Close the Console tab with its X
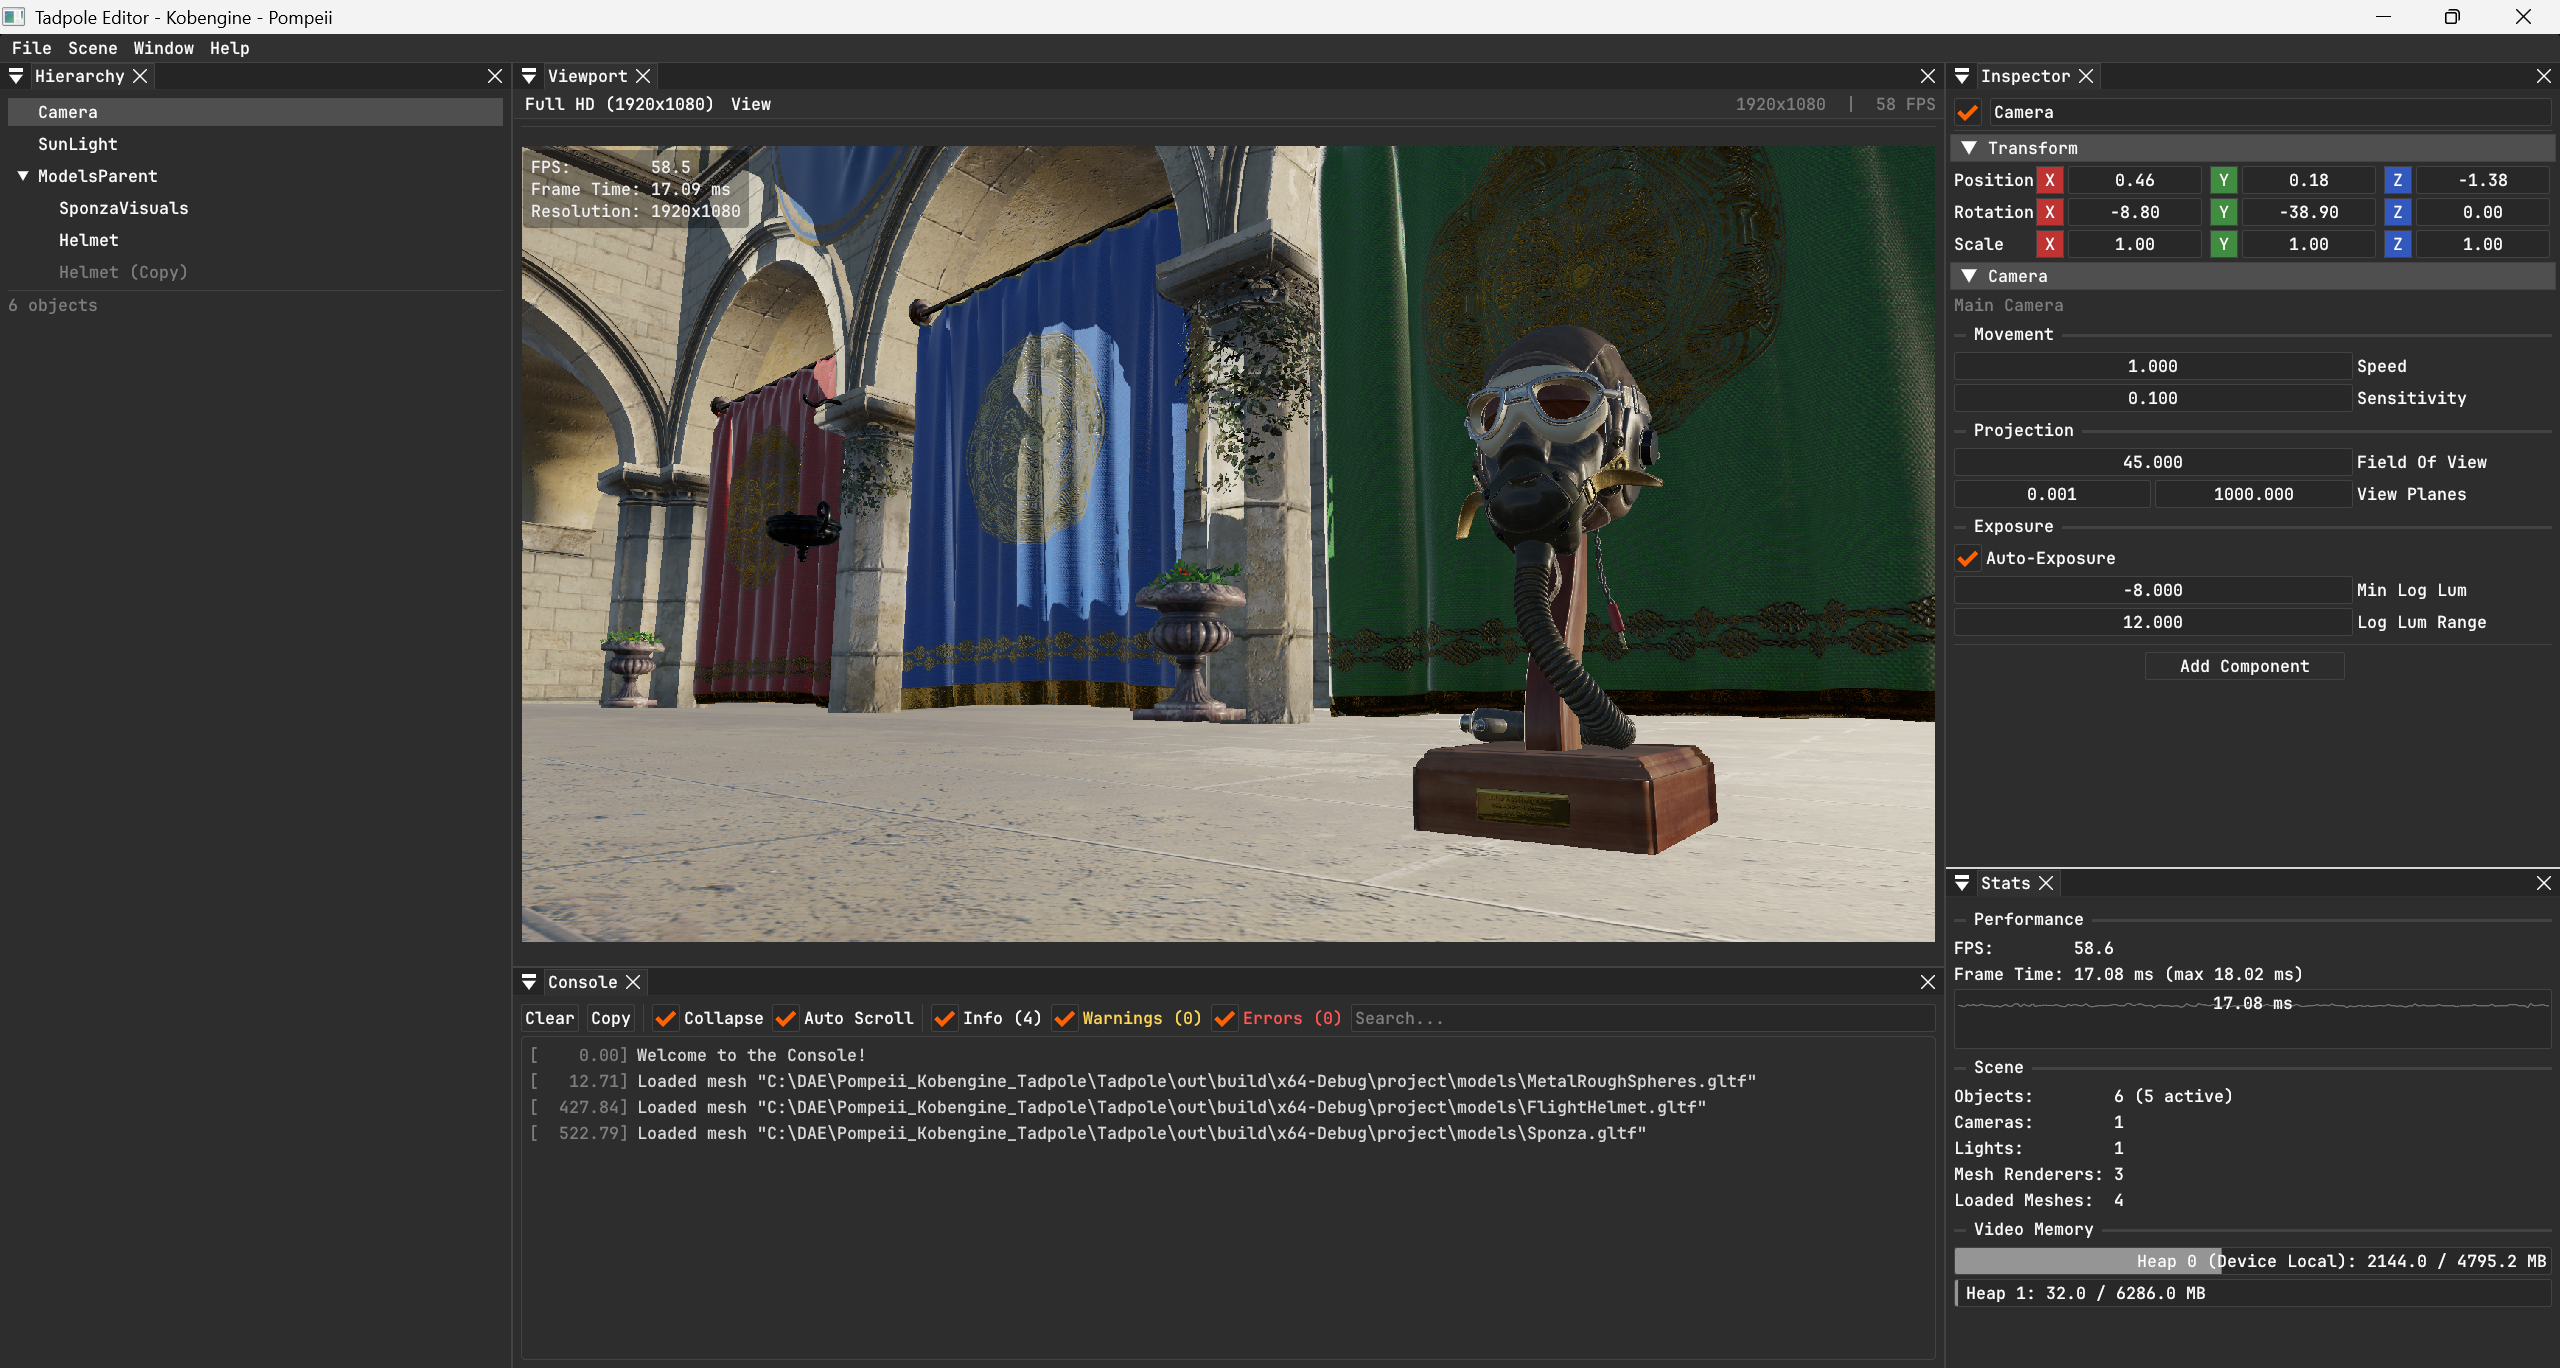This screenshot has width=2560, height=1368. click(633, 982)
